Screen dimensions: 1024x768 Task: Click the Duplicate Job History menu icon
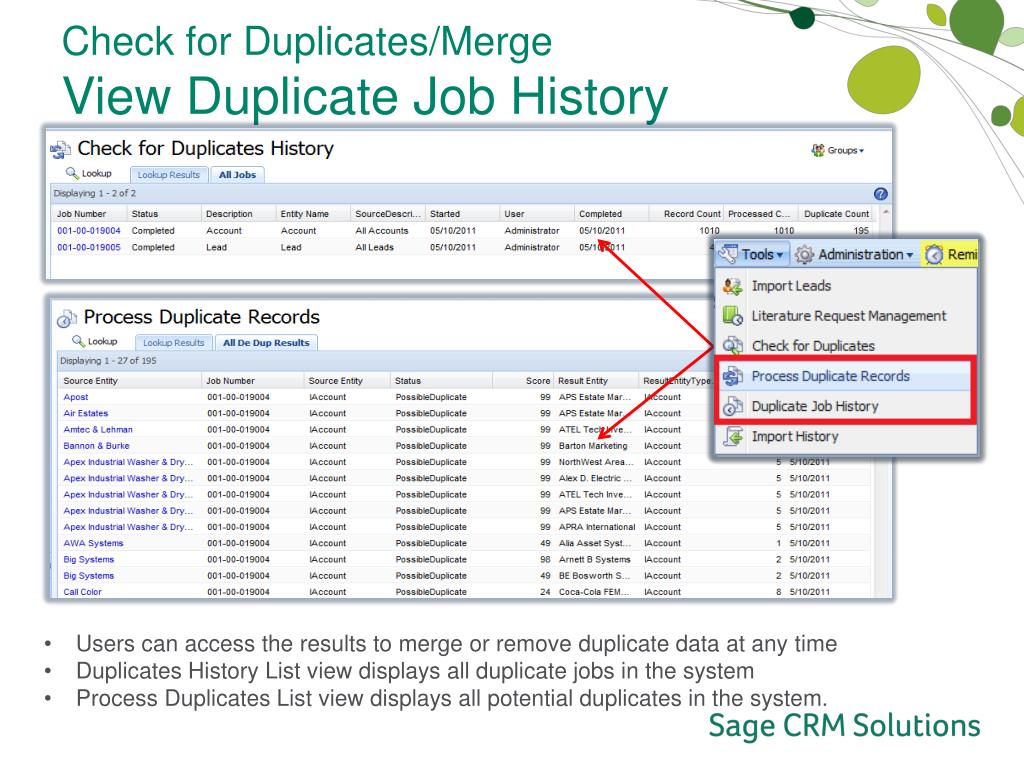click(733, 406)
